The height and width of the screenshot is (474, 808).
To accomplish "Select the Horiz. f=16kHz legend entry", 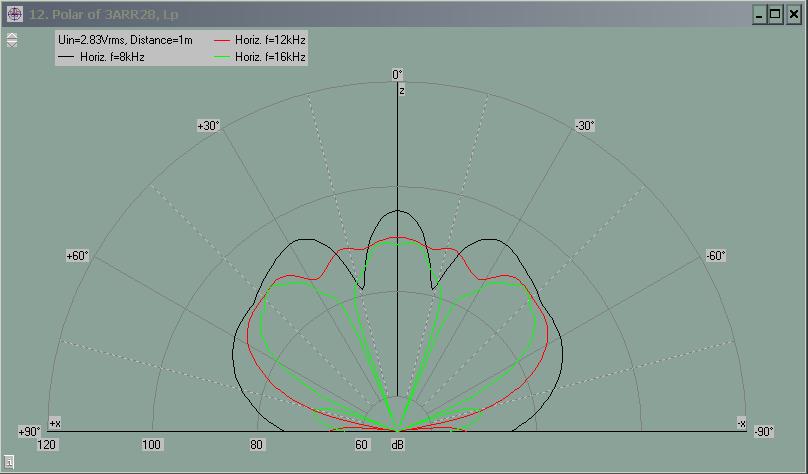I will point(260,57).
